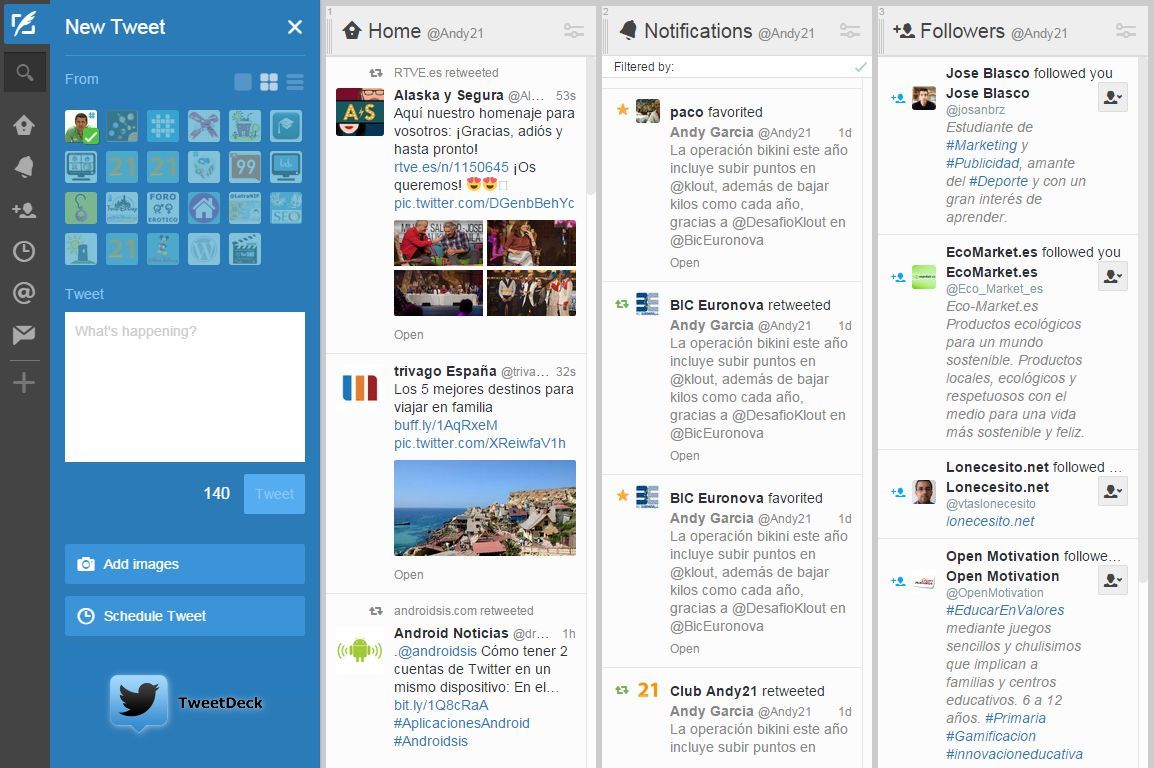Select the 99 account avatar
This screenshot has height=768, width=1154.
click(245, 167)
